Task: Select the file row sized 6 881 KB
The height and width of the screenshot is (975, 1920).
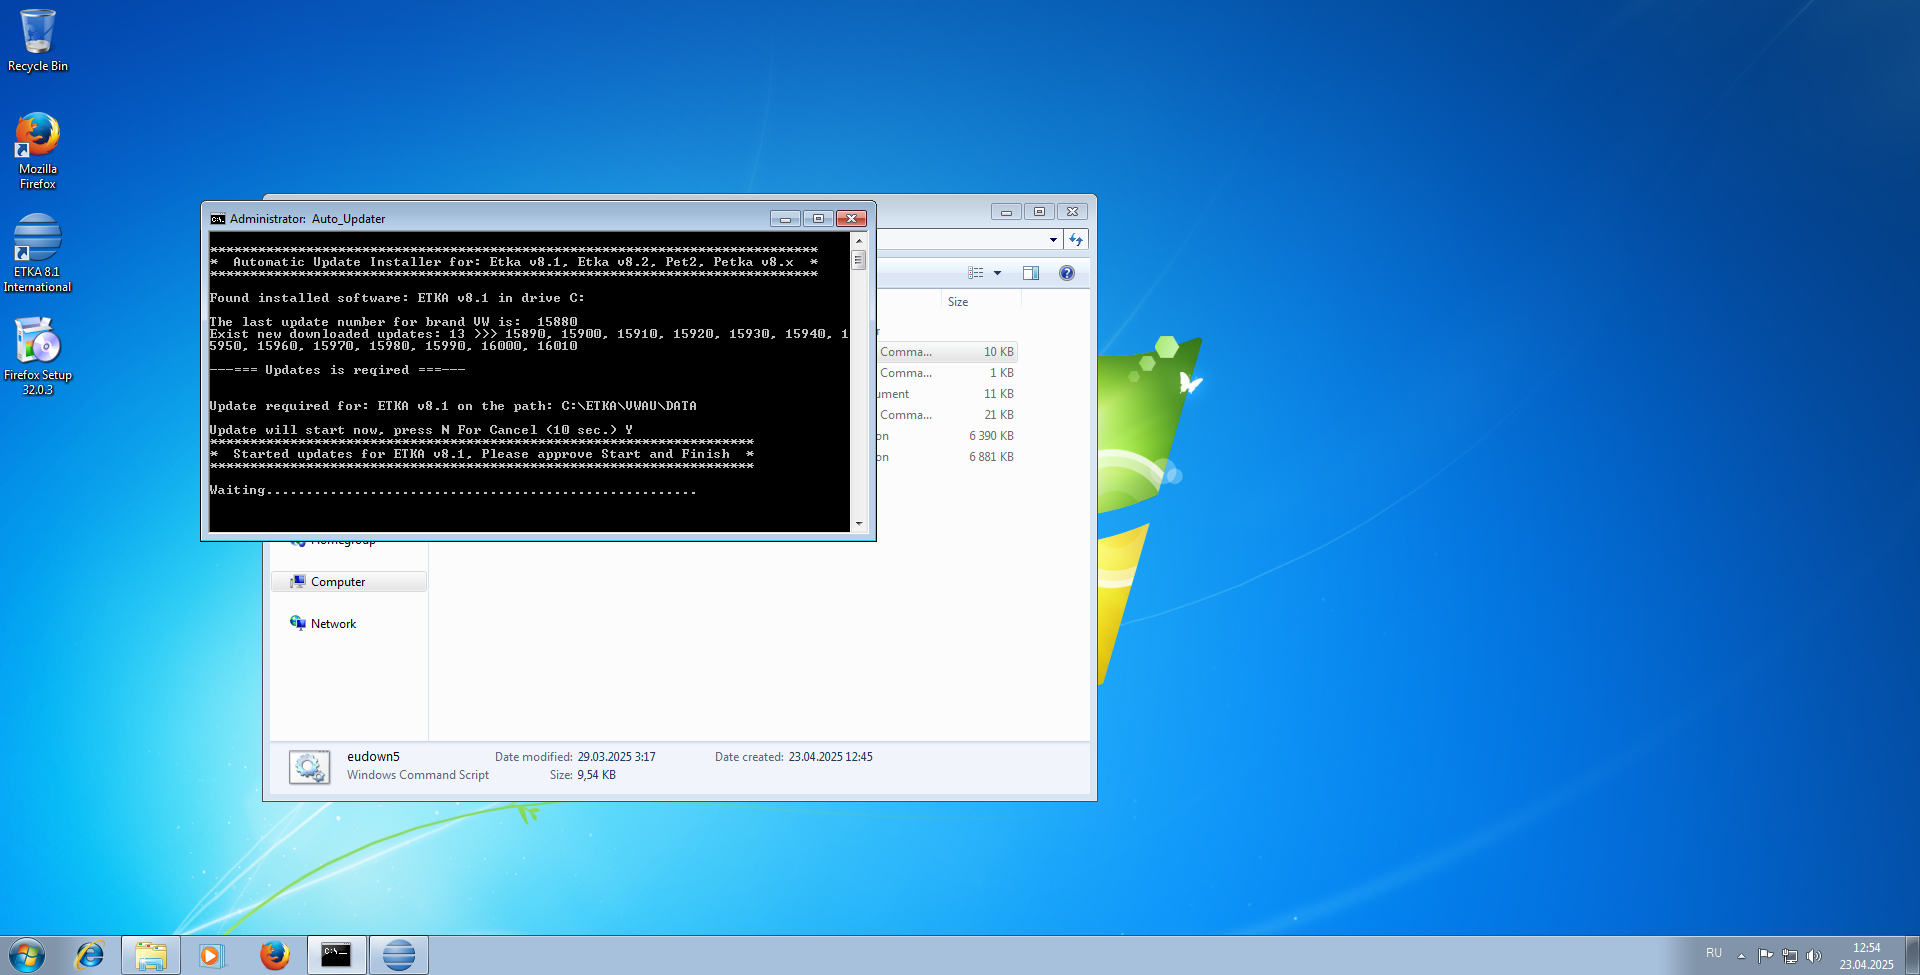Action: click(947, 457)
